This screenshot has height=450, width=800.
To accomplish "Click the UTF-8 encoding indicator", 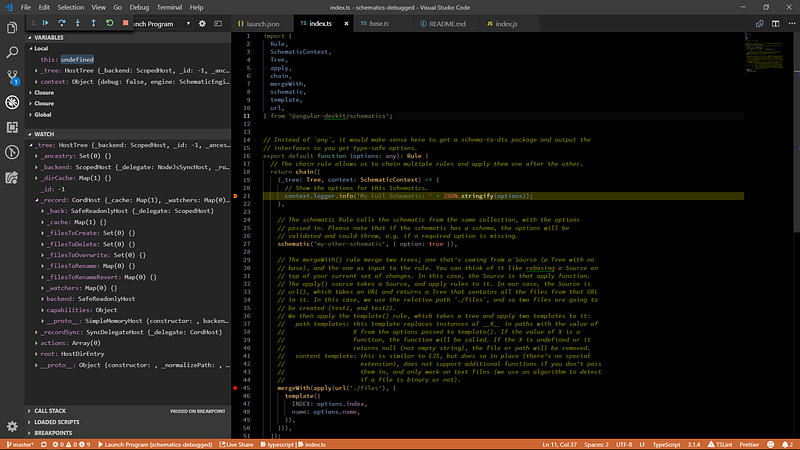I will [623, 444].
